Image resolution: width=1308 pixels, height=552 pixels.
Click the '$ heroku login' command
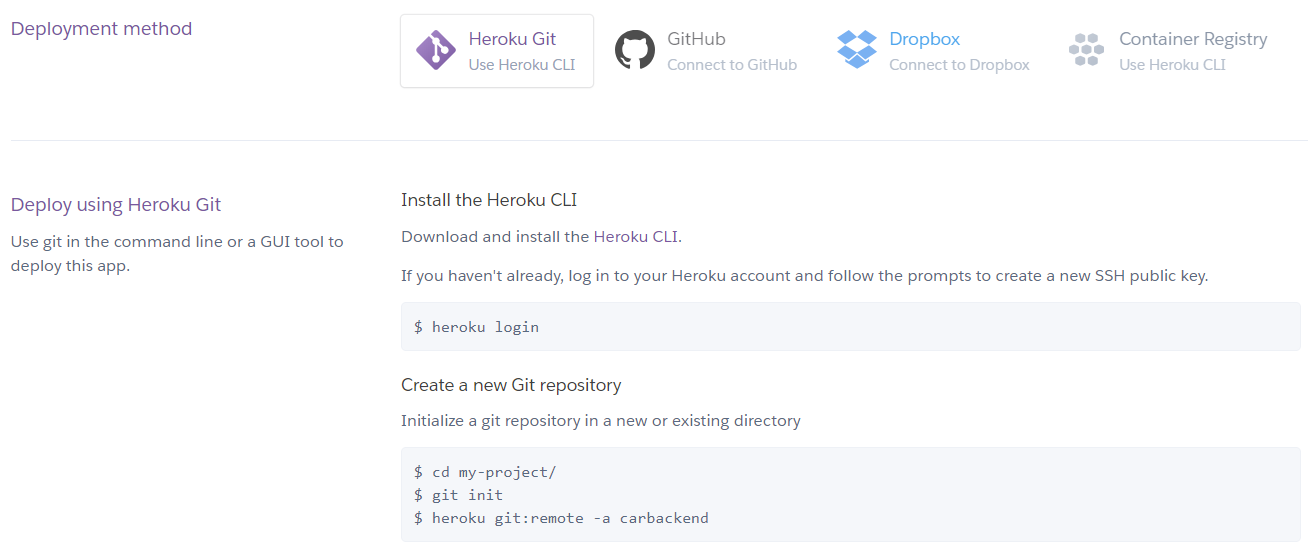(x=477, y=327)
